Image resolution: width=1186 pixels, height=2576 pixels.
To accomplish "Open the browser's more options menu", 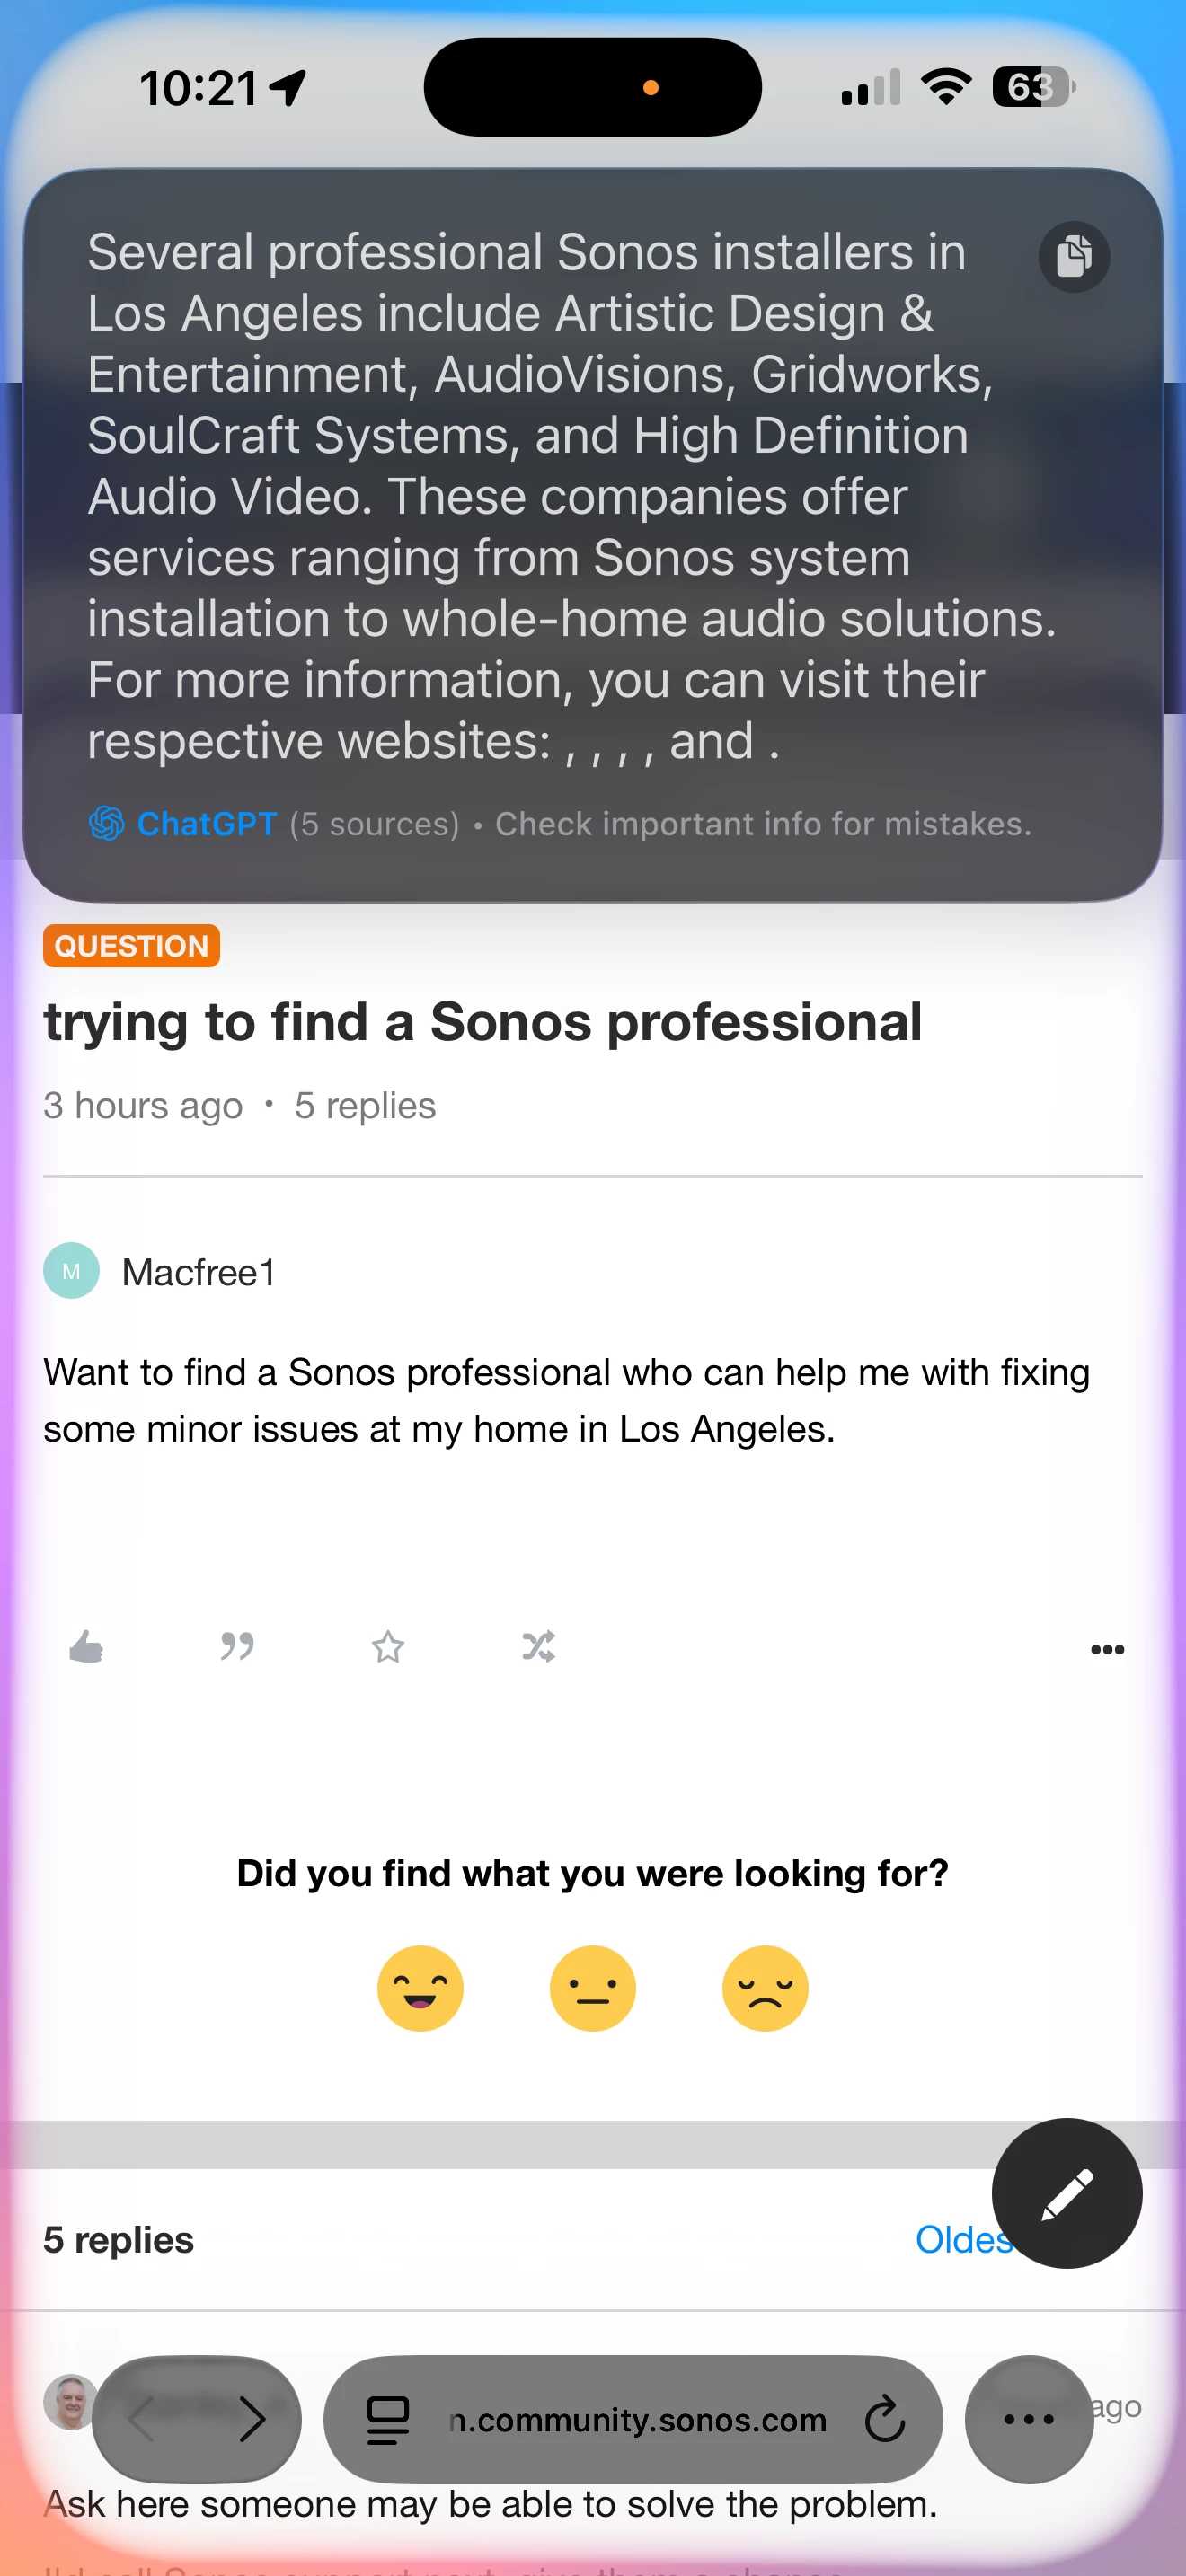I will [1028, 2420].
